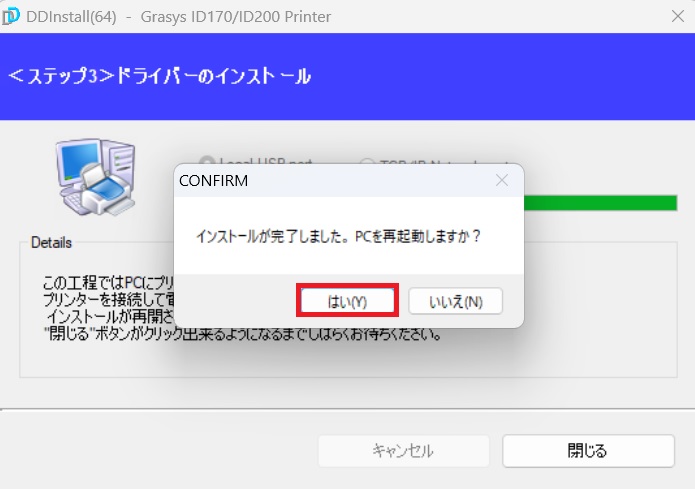Click the Details group label
The height and width of the screenshot is (489, 695).
(51, 242)
